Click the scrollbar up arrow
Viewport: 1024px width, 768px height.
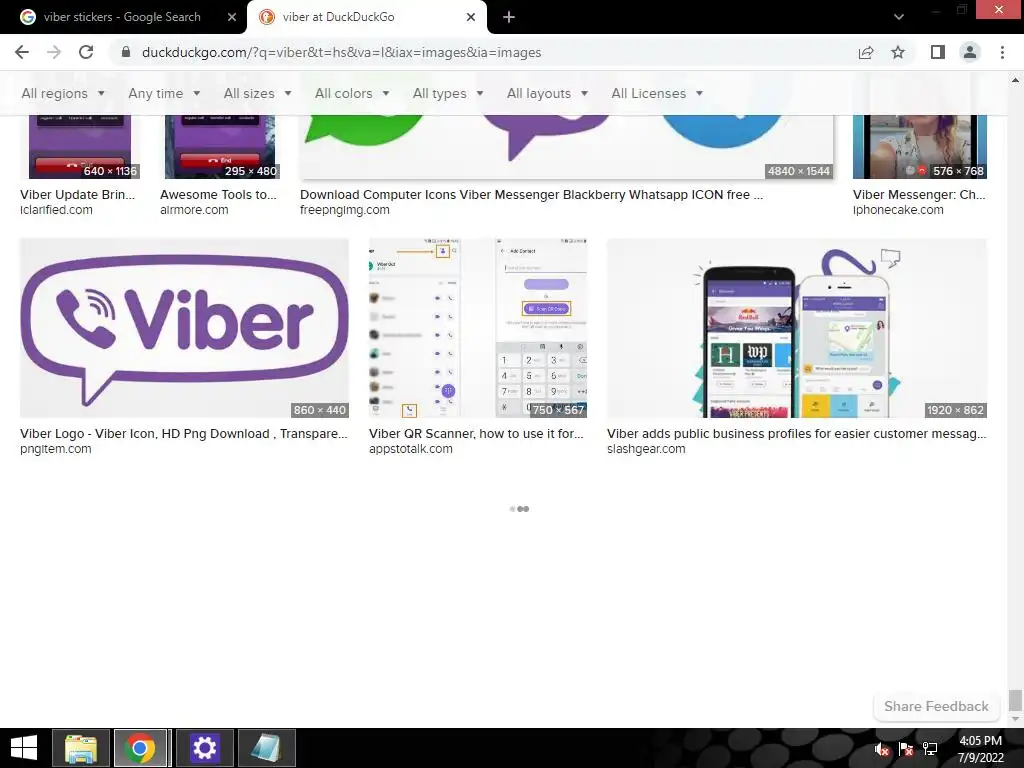1015,80
